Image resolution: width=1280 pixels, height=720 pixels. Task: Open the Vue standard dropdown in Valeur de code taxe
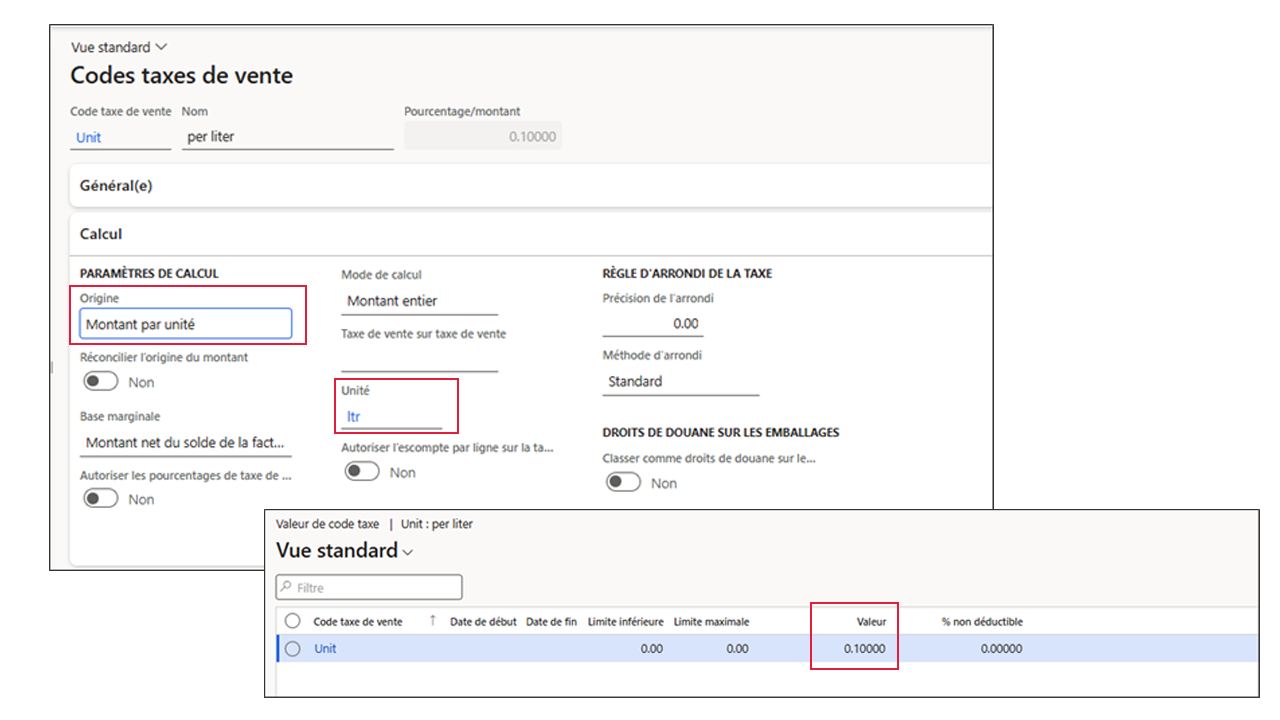coord(344,551)
